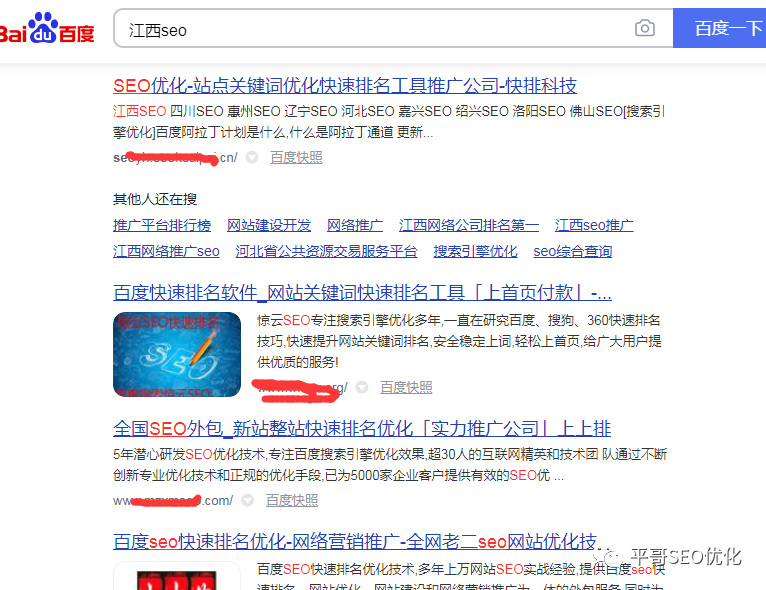Select related search 推广平台排行榜
The height and width of the screenshot is (590, 766).
coord(162,225)
